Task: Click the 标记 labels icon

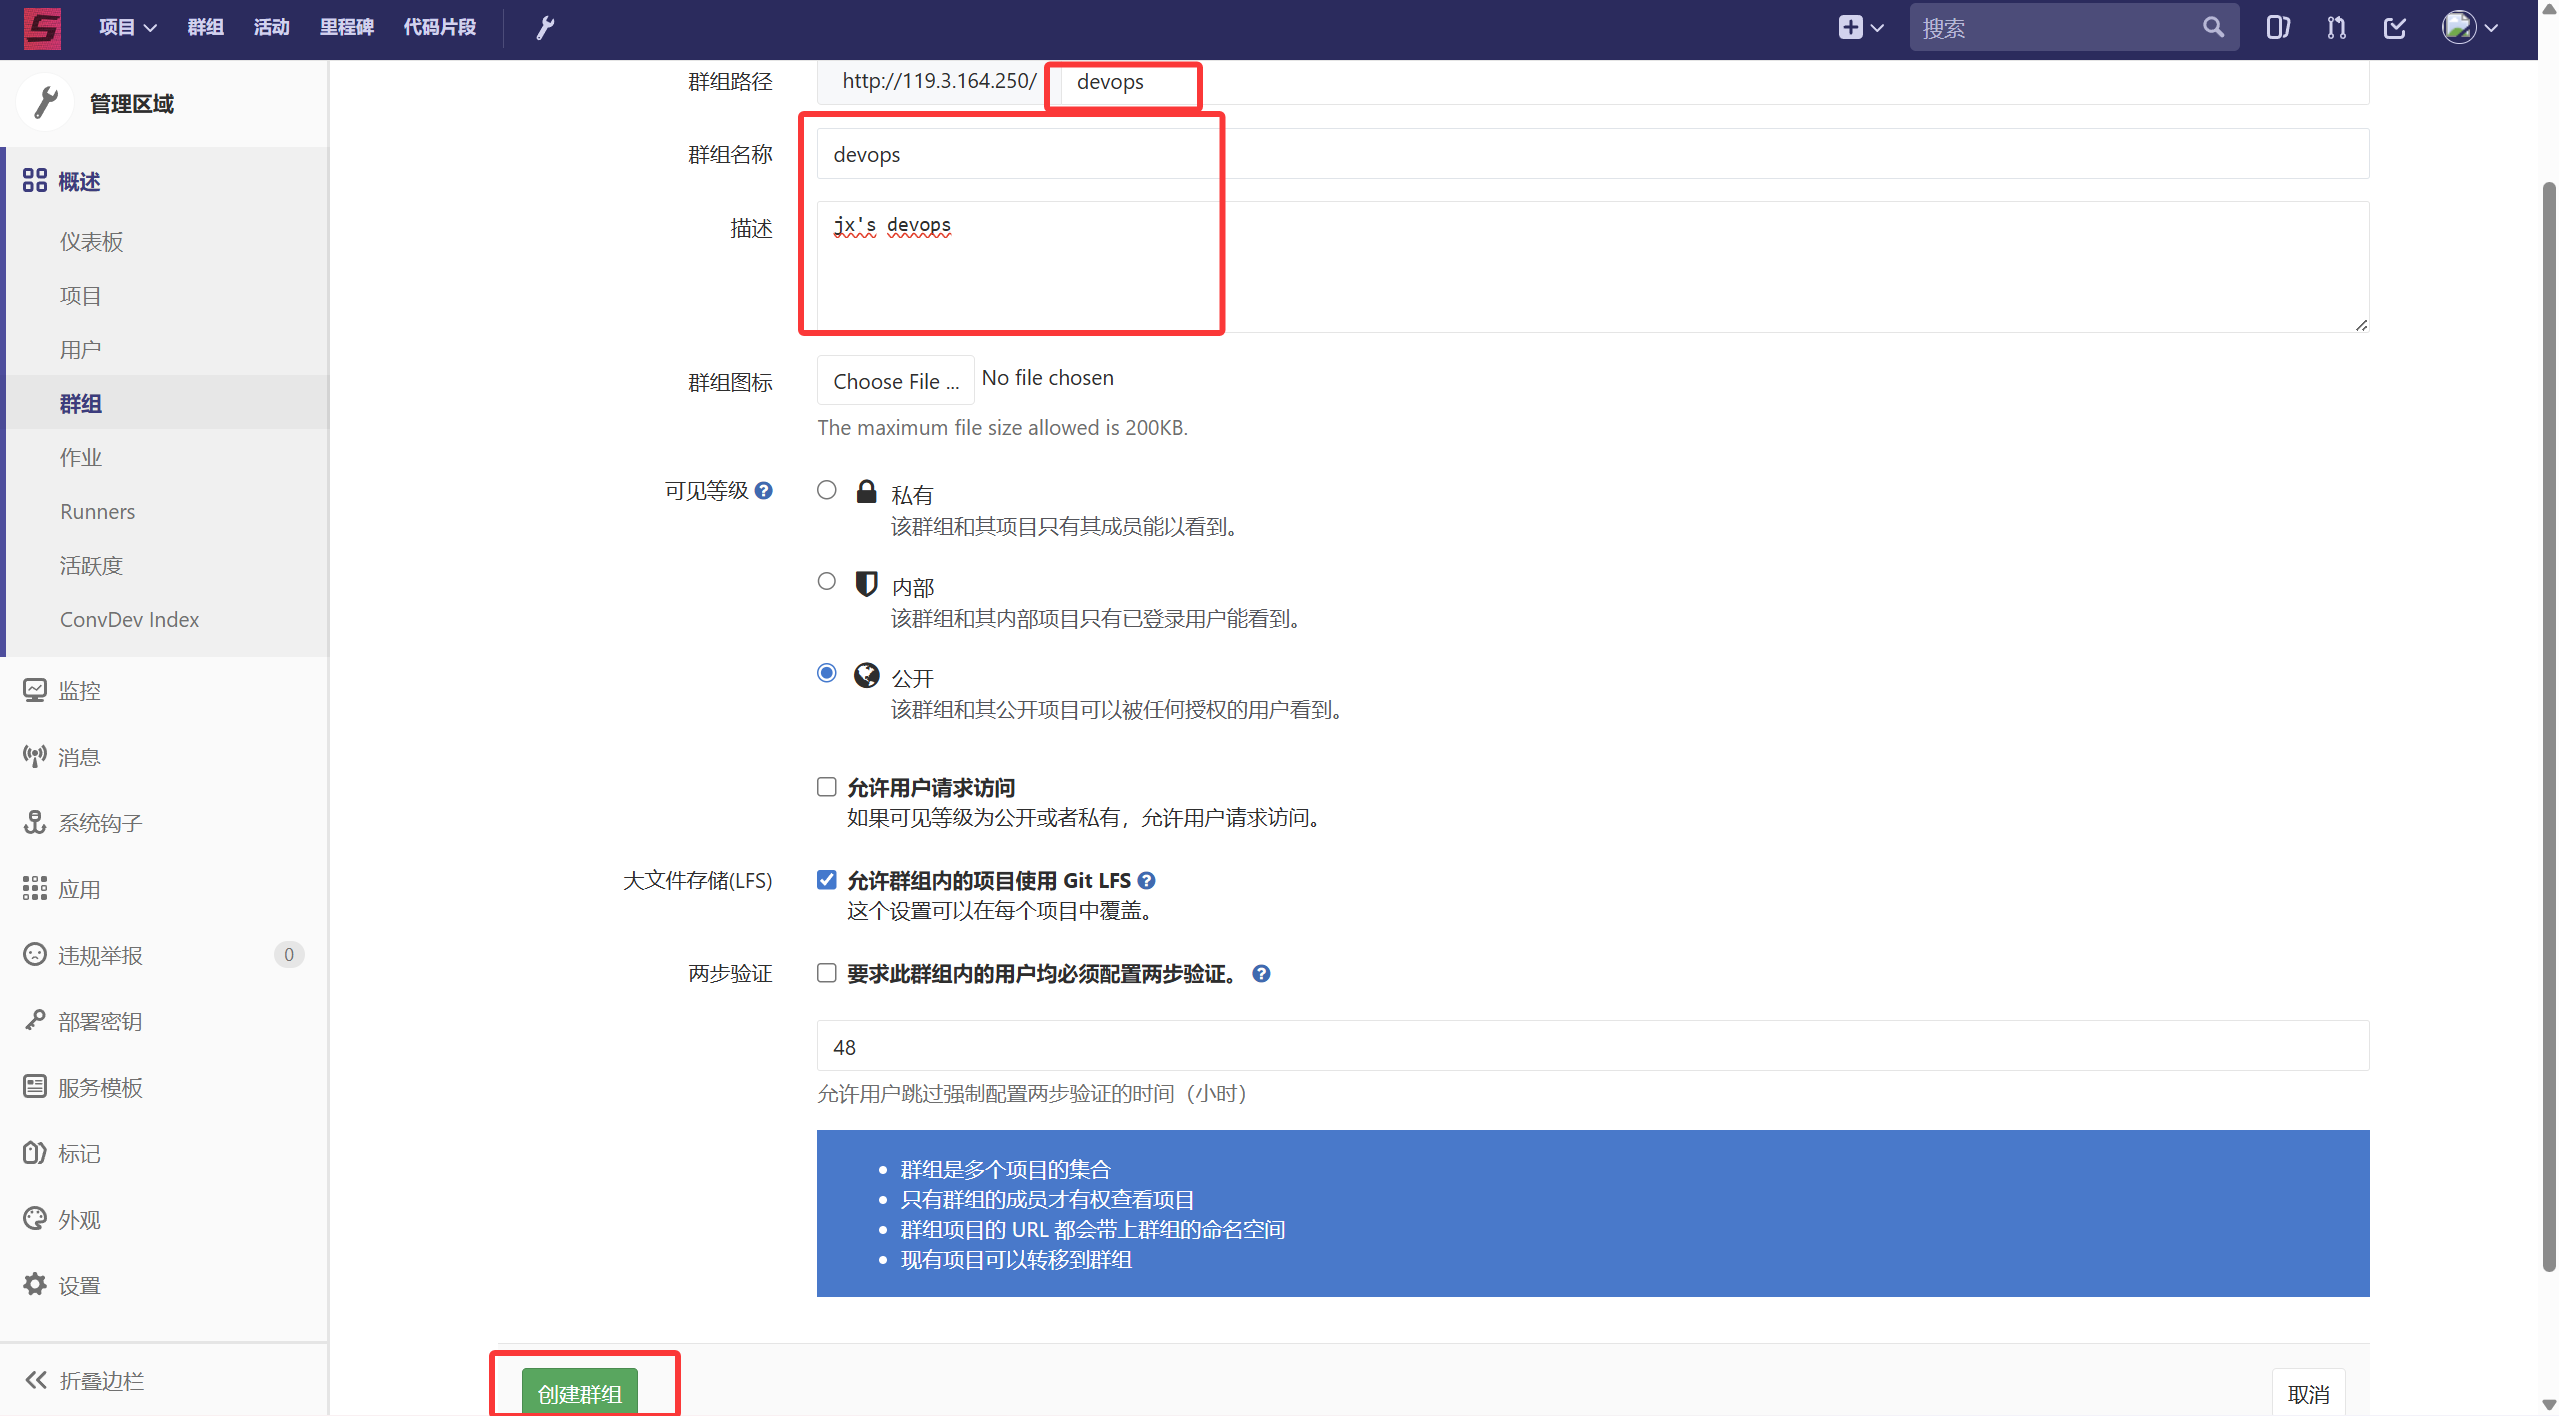Action: (35, 1153)
